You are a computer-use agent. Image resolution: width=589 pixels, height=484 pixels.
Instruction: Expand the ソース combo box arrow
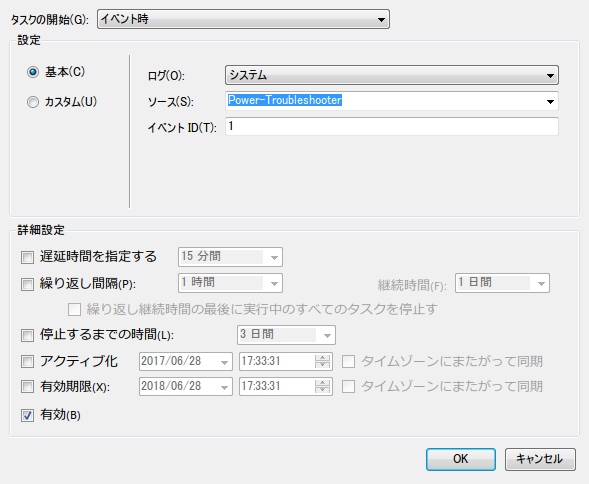550,101
